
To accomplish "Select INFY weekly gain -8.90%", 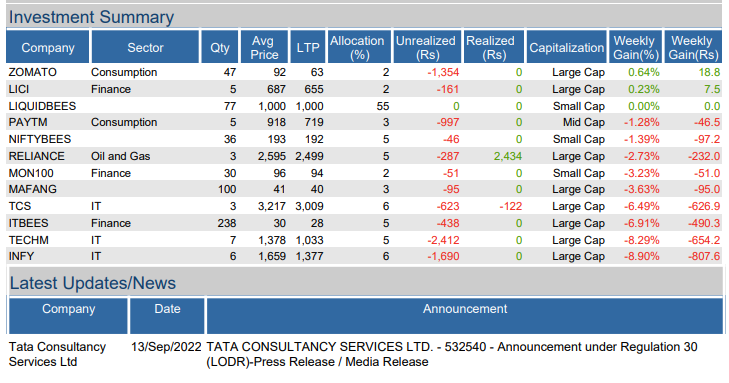I will [x=642, y=256].
